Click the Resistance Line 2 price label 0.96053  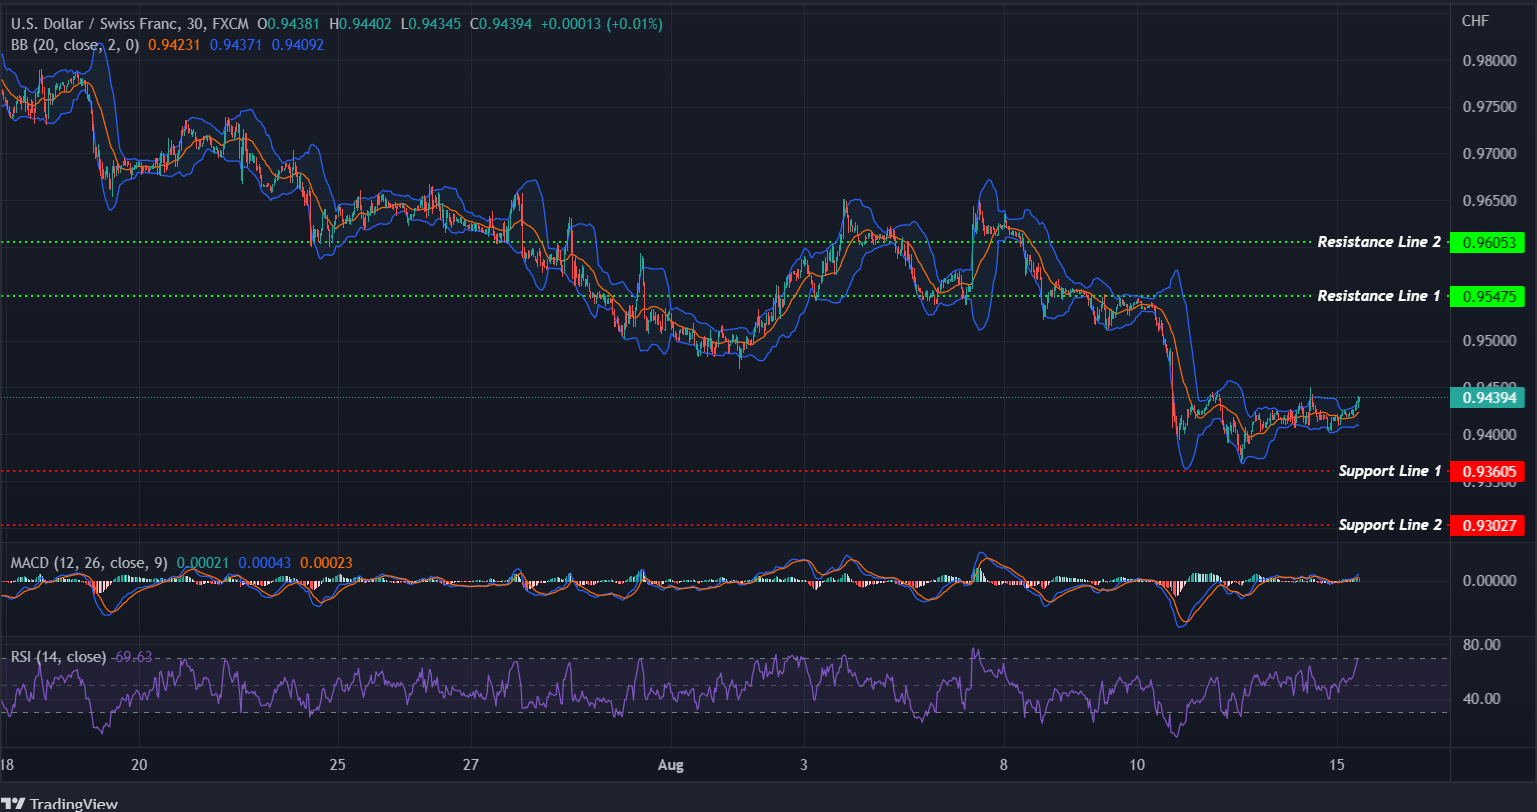coord(1488,241)
